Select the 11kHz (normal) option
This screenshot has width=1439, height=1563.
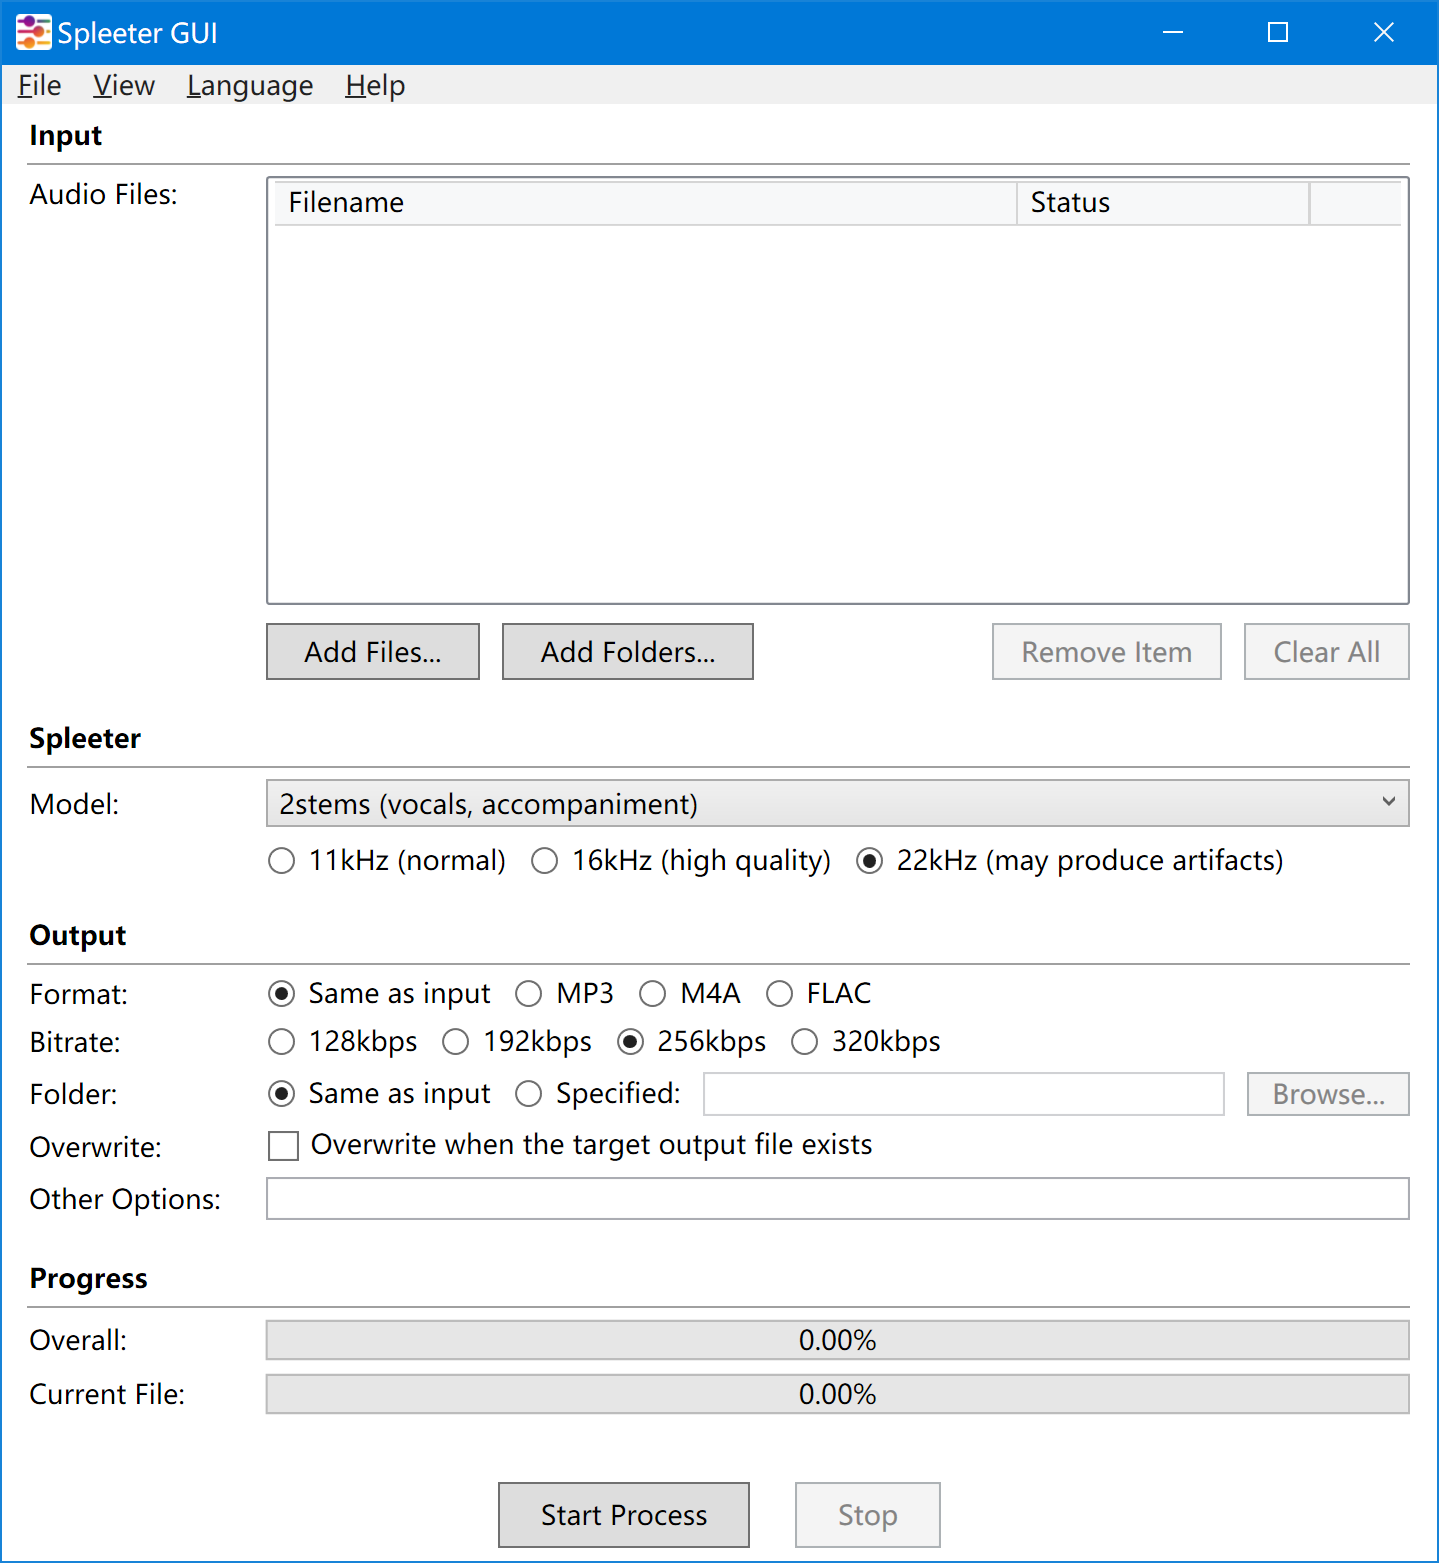[387, 861]
